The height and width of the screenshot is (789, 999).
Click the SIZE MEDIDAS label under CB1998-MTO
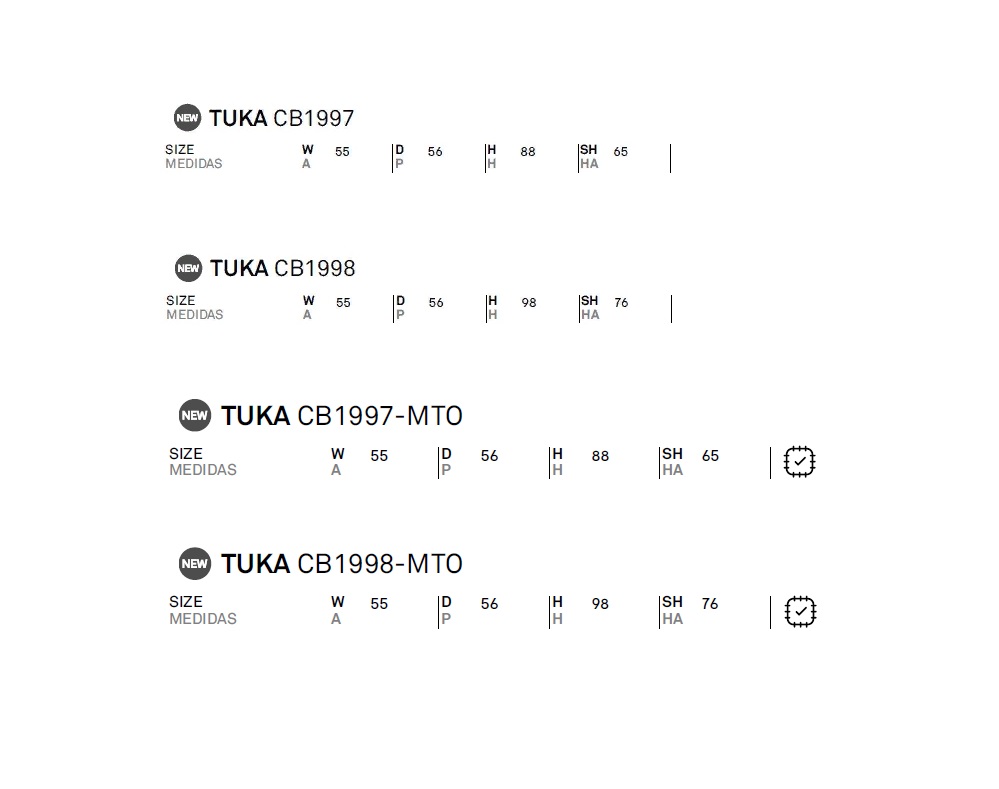203,611
